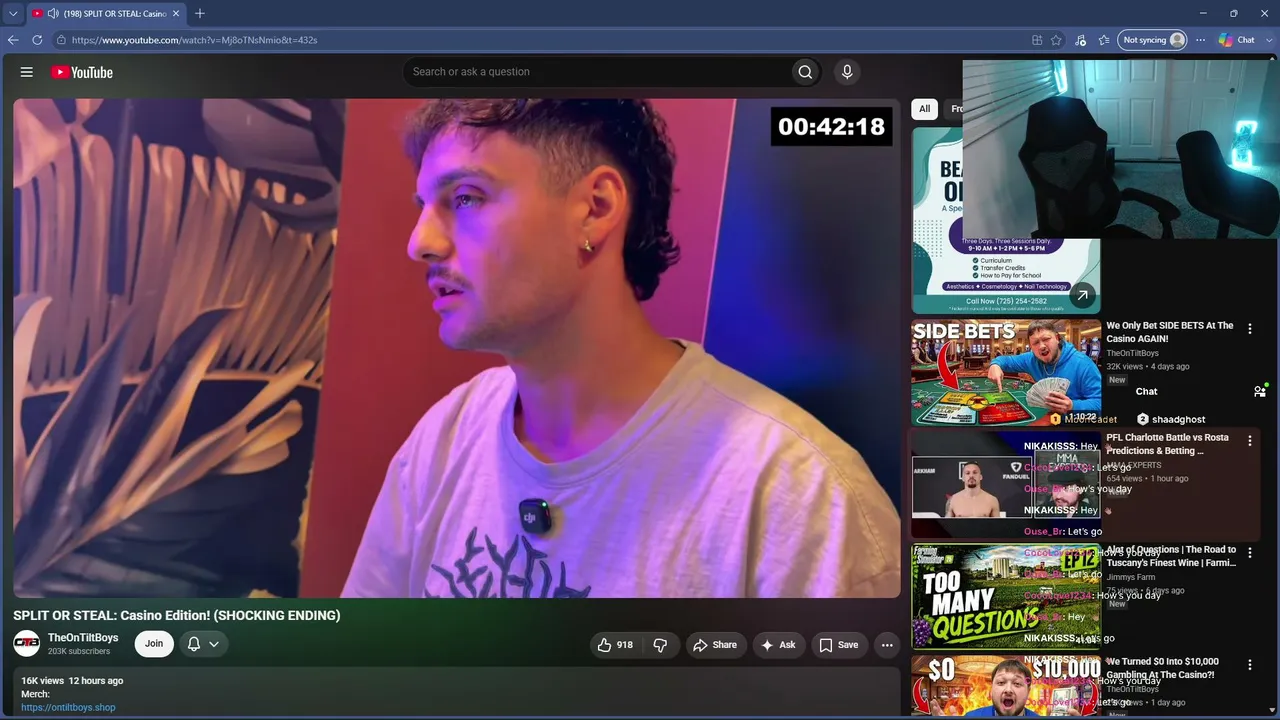
Task: Open the 'TOO MANY QUESTIONS' video thumbnail
Action: click(1006, 596)
